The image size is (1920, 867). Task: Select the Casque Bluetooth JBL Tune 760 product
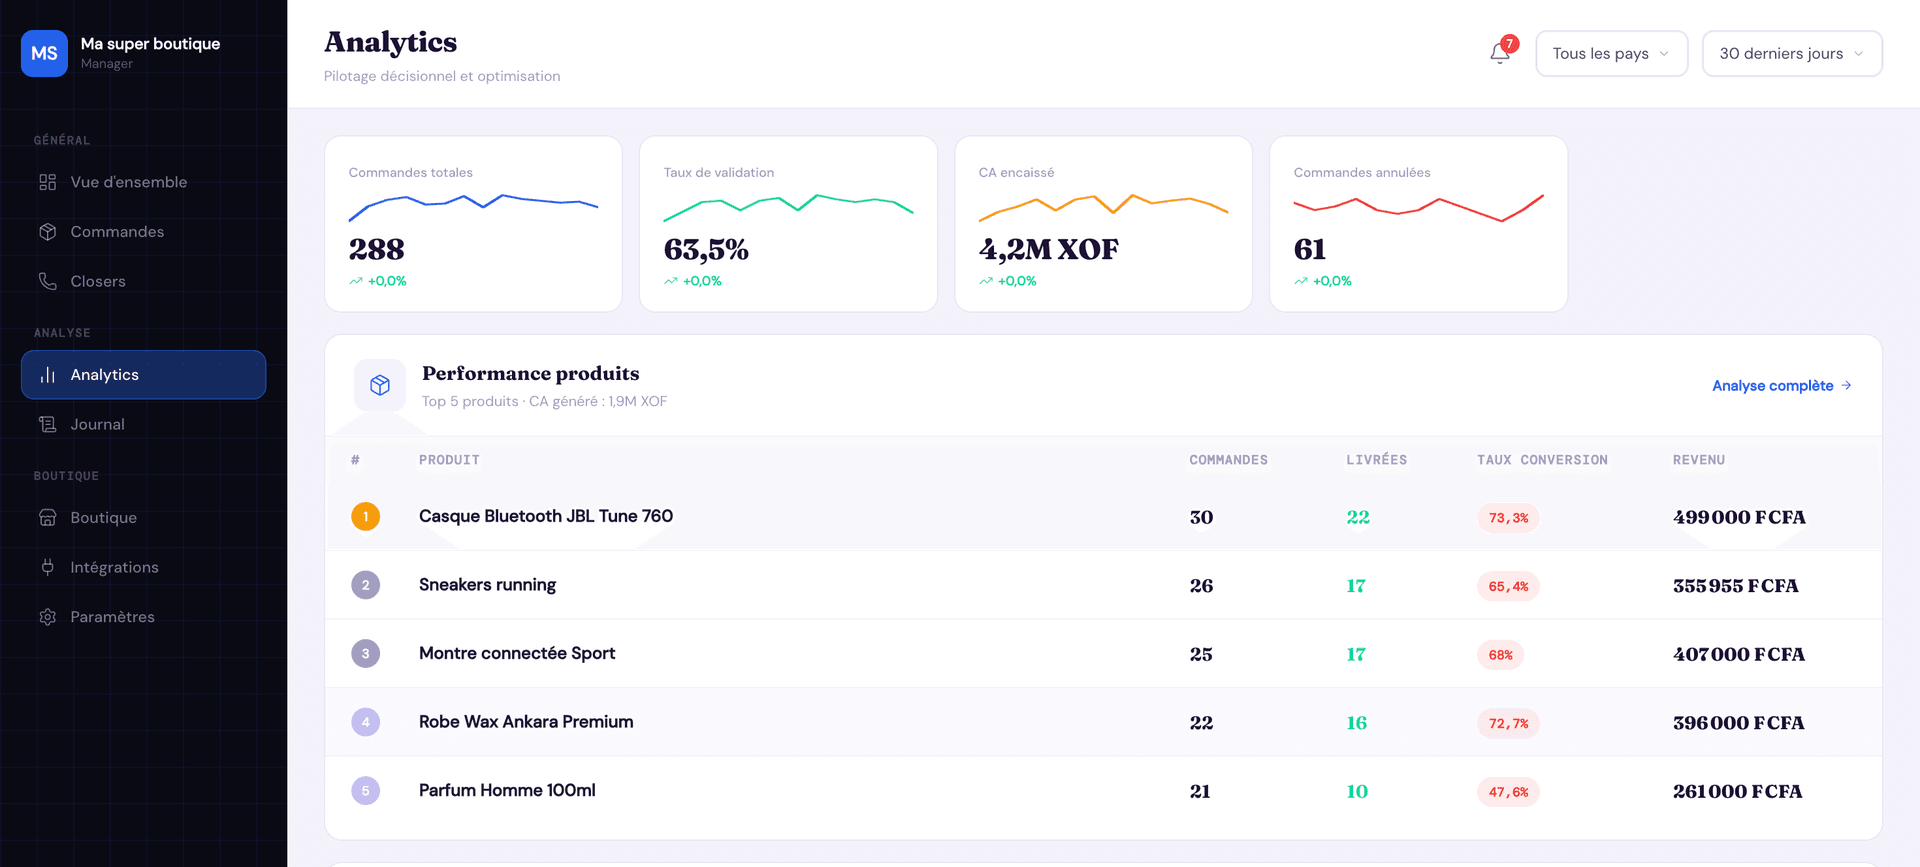click(x=546, y=516)
